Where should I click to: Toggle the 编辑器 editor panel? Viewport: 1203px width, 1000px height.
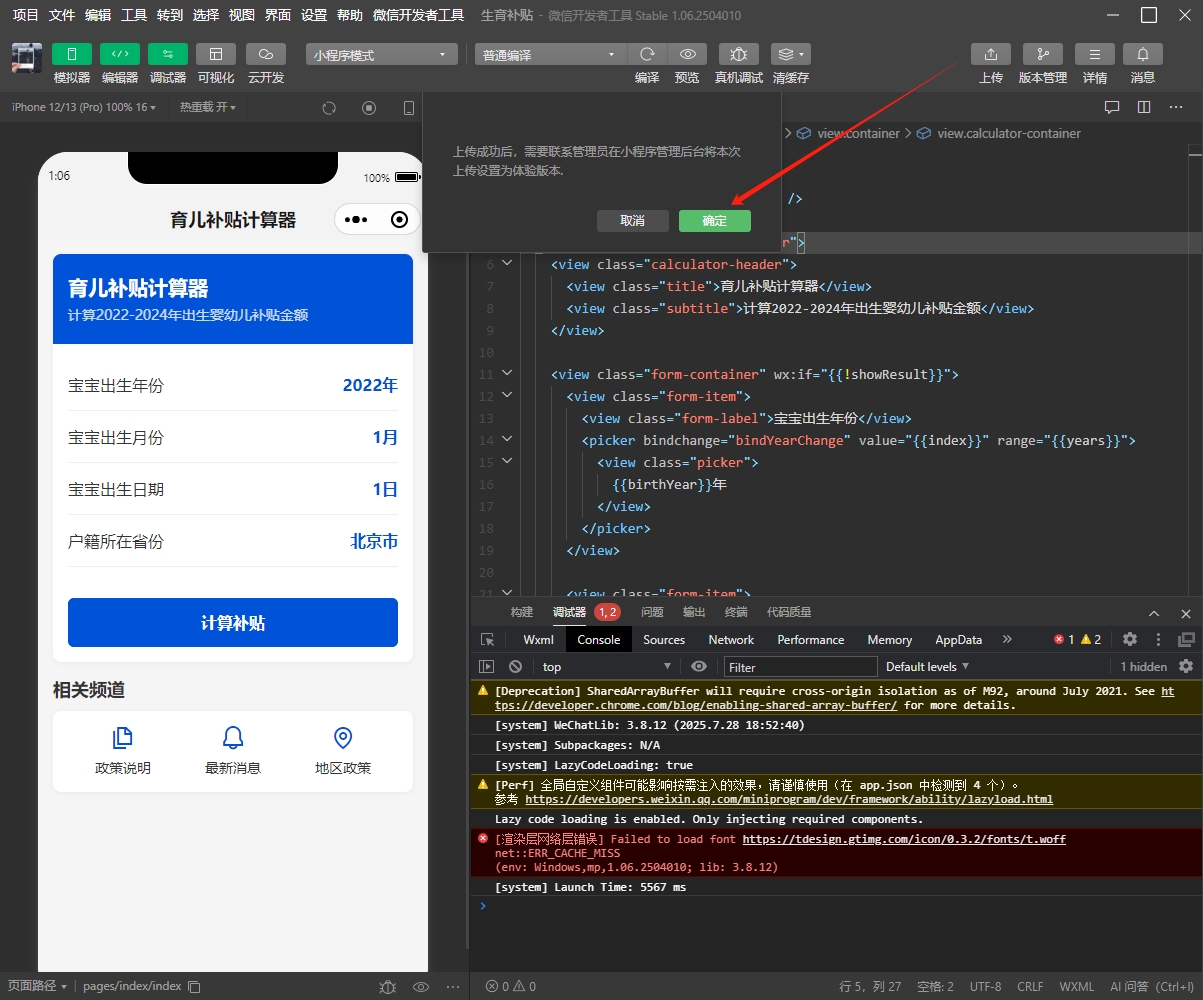point(120,54)
